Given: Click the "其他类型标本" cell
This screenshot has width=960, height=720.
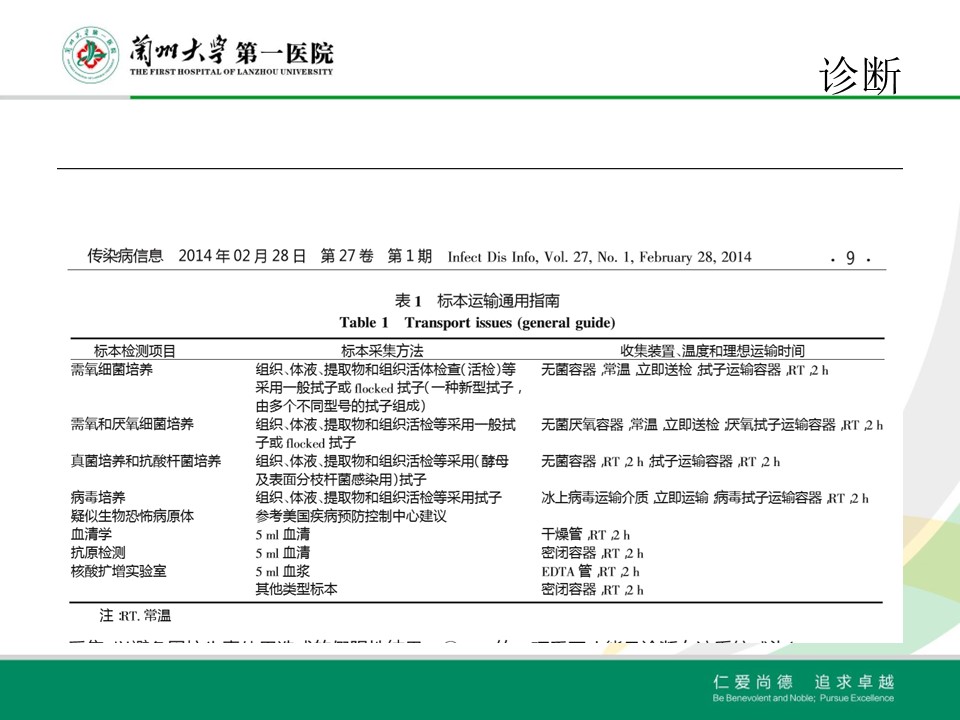Looking at the screenshot, I should 296,590.
